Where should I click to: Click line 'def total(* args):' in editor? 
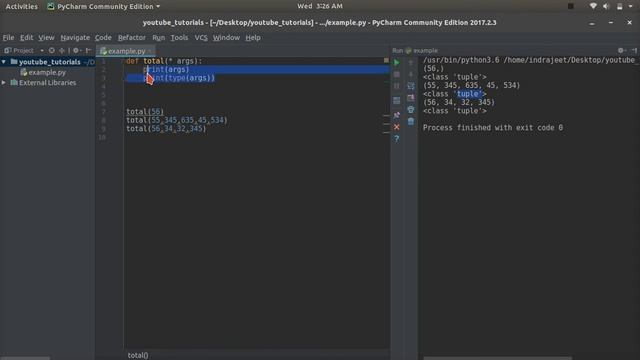[x=164, y=61]
